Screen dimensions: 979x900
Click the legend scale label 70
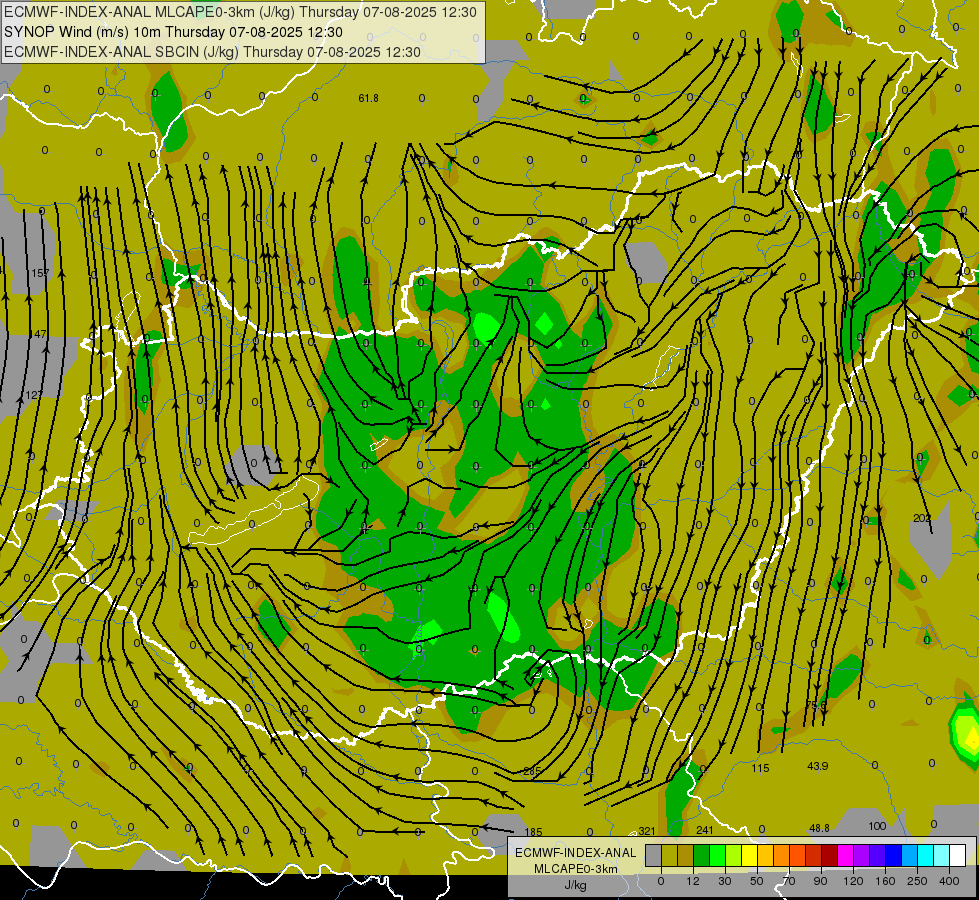[789, 881]
